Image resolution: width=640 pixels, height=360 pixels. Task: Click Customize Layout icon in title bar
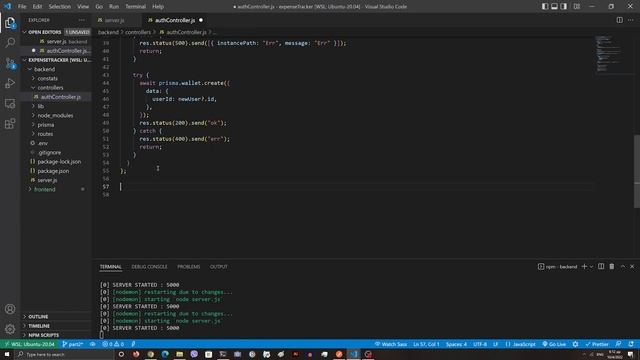[577, 7]
